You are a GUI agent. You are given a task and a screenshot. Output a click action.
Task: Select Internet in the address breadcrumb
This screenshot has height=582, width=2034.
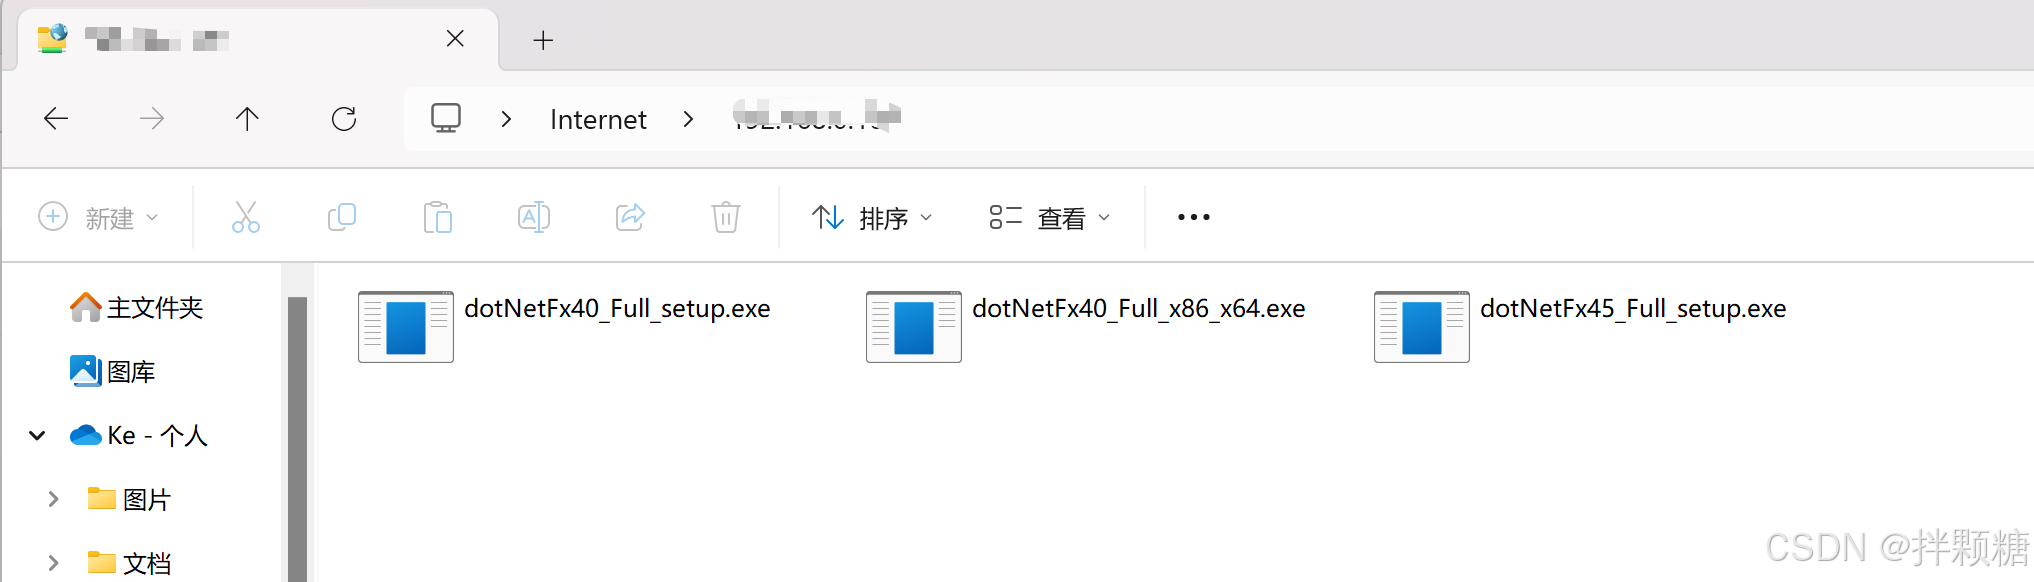(x=598, y=120)
